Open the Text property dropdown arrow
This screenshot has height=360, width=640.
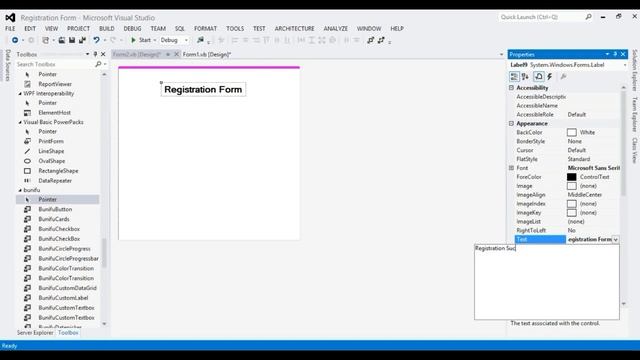(616, 240)
